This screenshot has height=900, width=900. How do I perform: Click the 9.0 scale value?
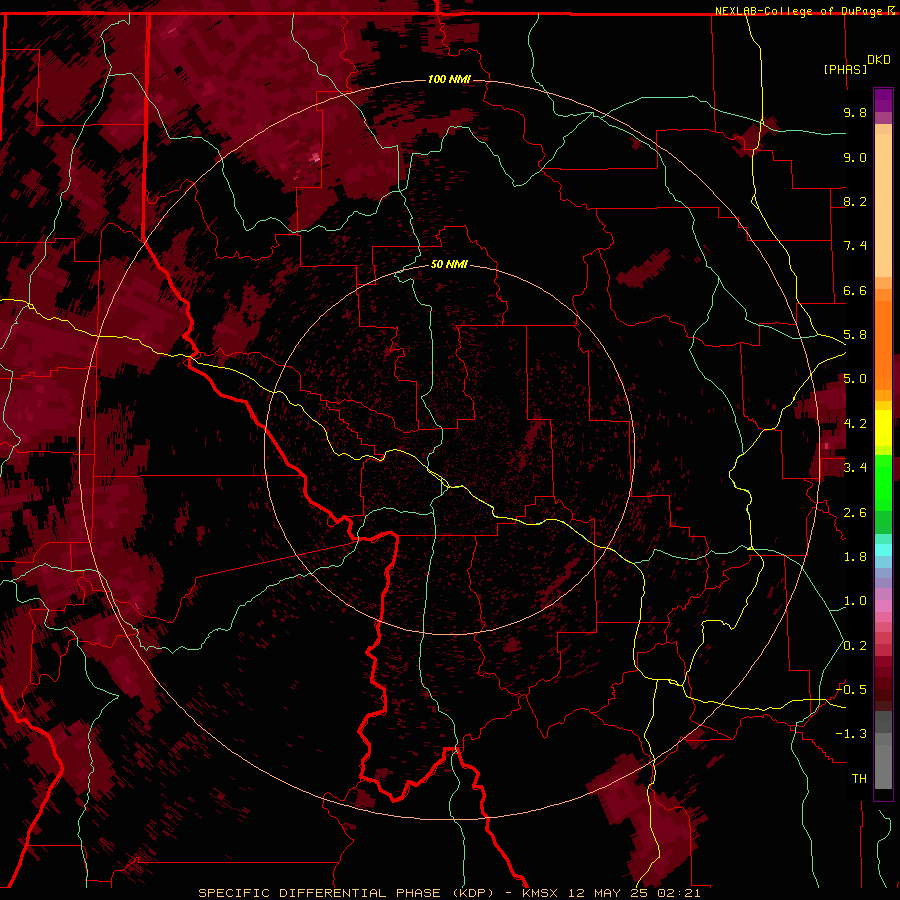(x=855, y=157)
